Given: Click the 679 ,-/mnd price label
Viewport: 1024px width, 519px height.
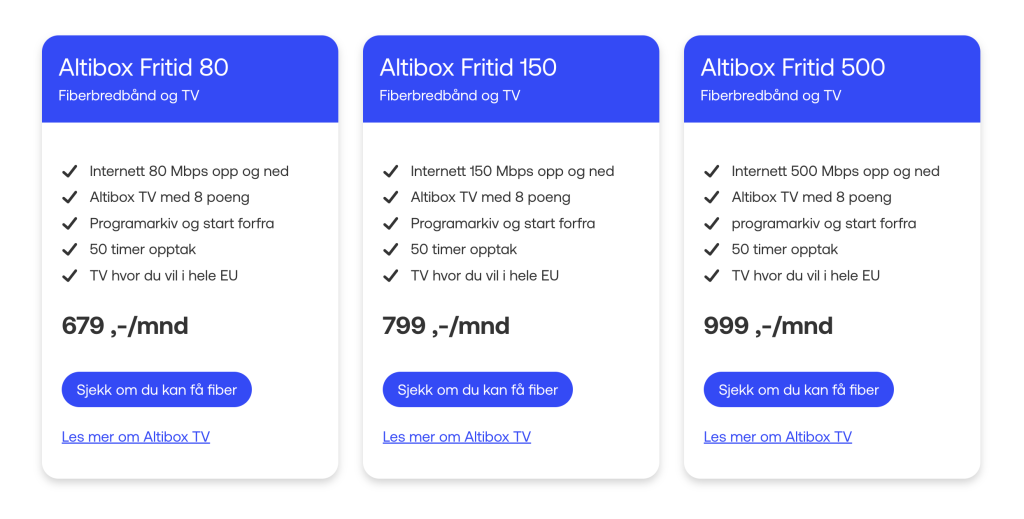Looking at the screenshot, I should (125, 326).
